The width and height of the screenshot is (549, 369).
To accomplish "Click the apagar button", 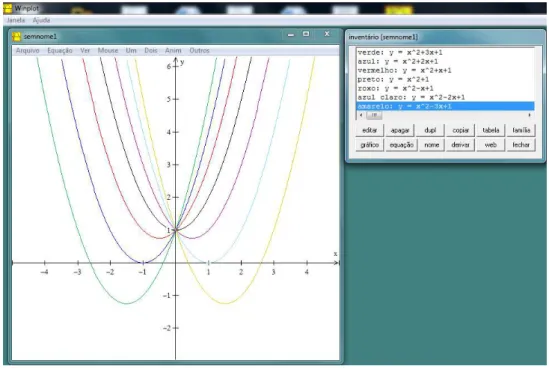I will pos(400,130).
